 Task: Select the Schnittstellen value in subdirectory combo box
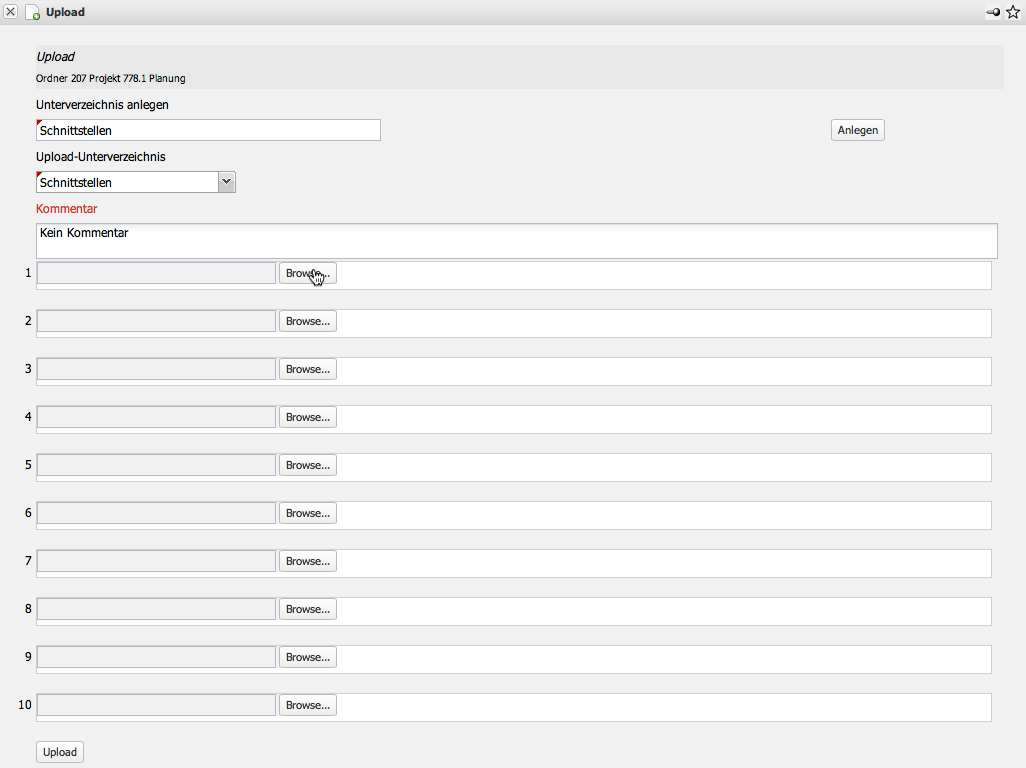point(126,182)
